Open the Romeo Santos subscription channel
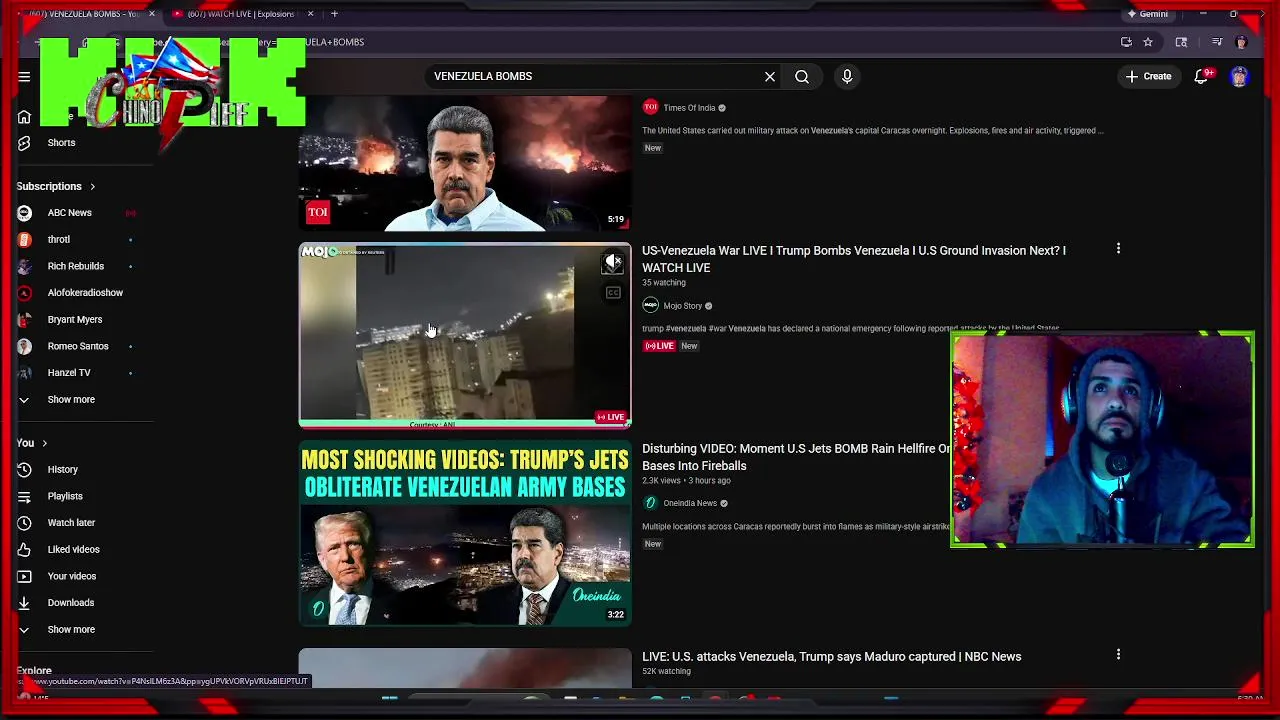The image size is (1280, 720). coord(76,346)
